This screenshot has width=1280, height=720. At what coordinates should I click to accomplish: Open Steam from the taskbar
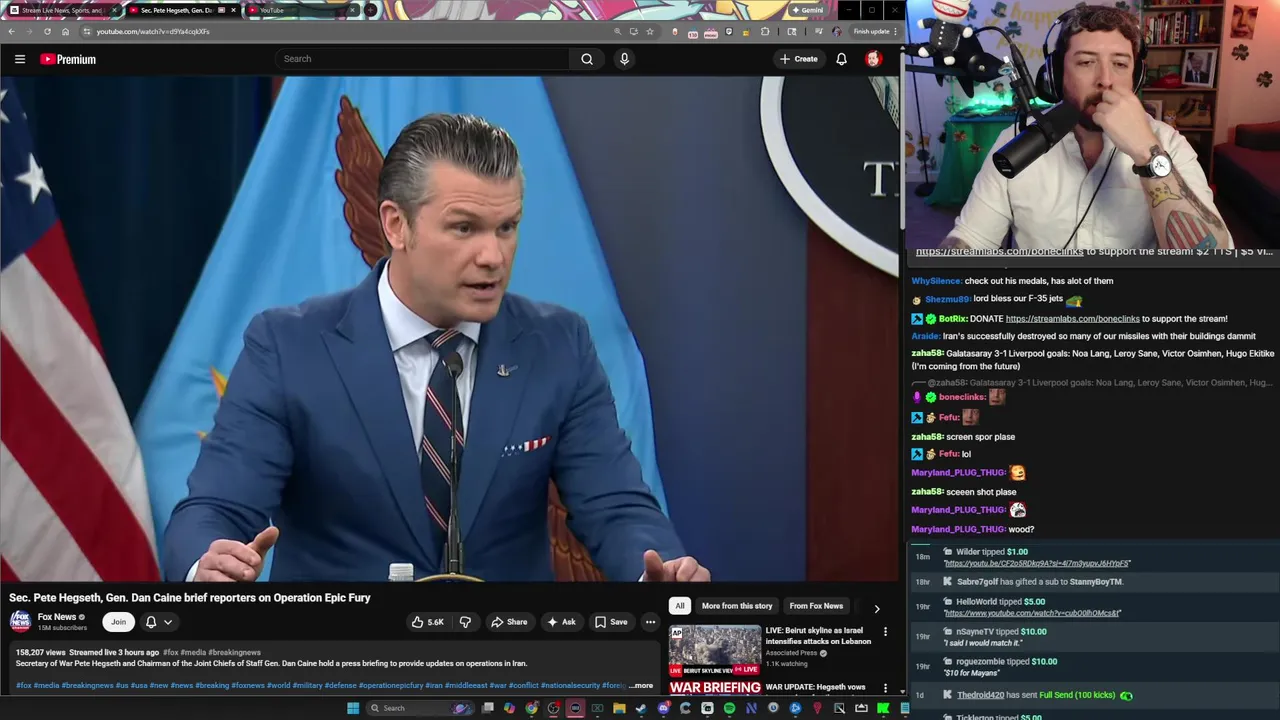(x=641, y=708)
